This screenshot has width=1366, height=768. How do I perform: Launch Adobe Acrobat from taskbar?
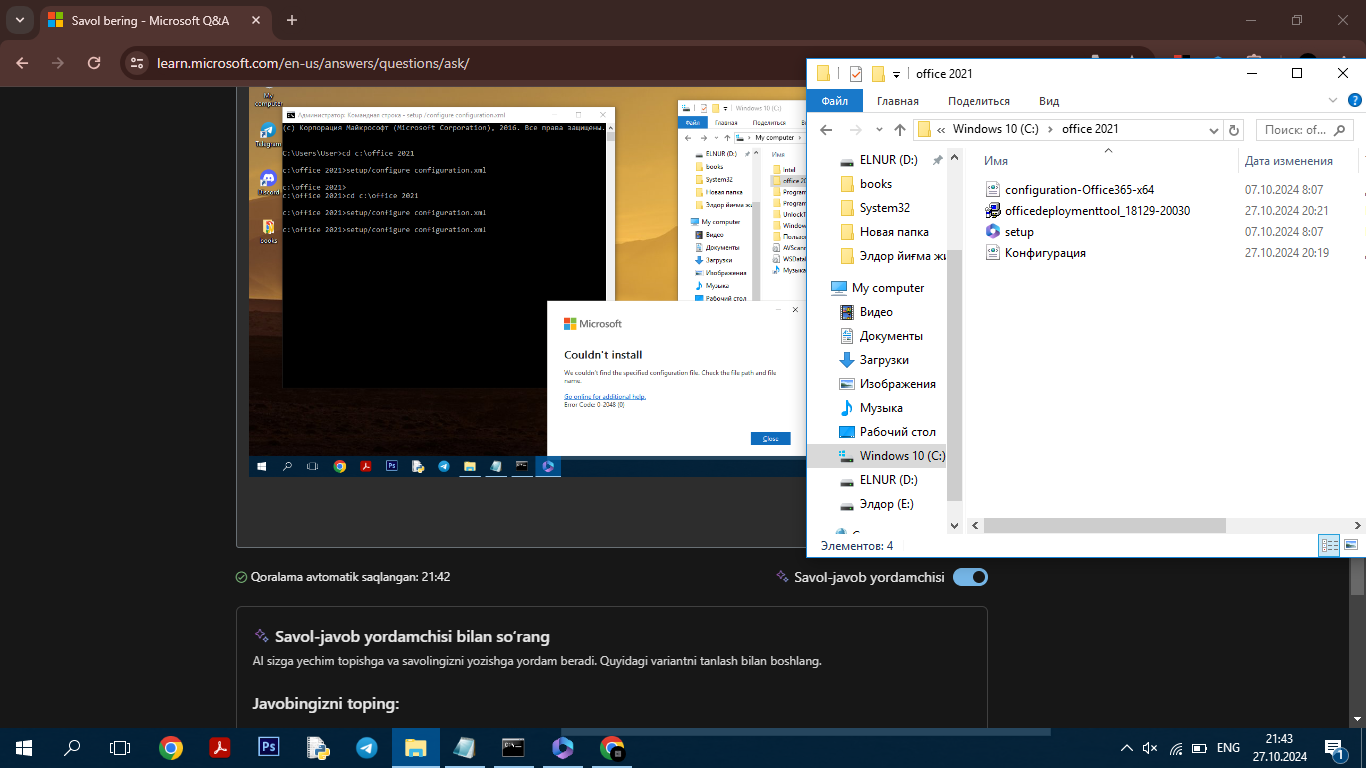pyautogui.click(x=220, y=747)
